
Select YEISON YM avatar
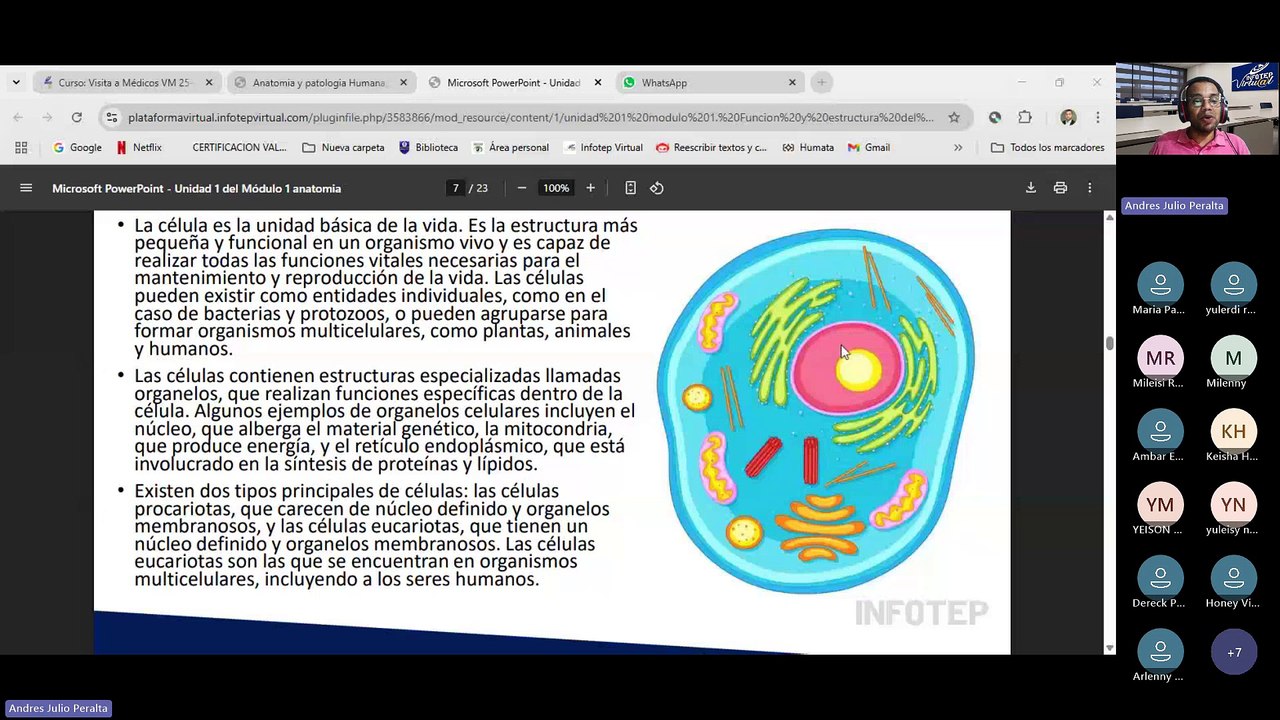click(x=1160, y=505)
